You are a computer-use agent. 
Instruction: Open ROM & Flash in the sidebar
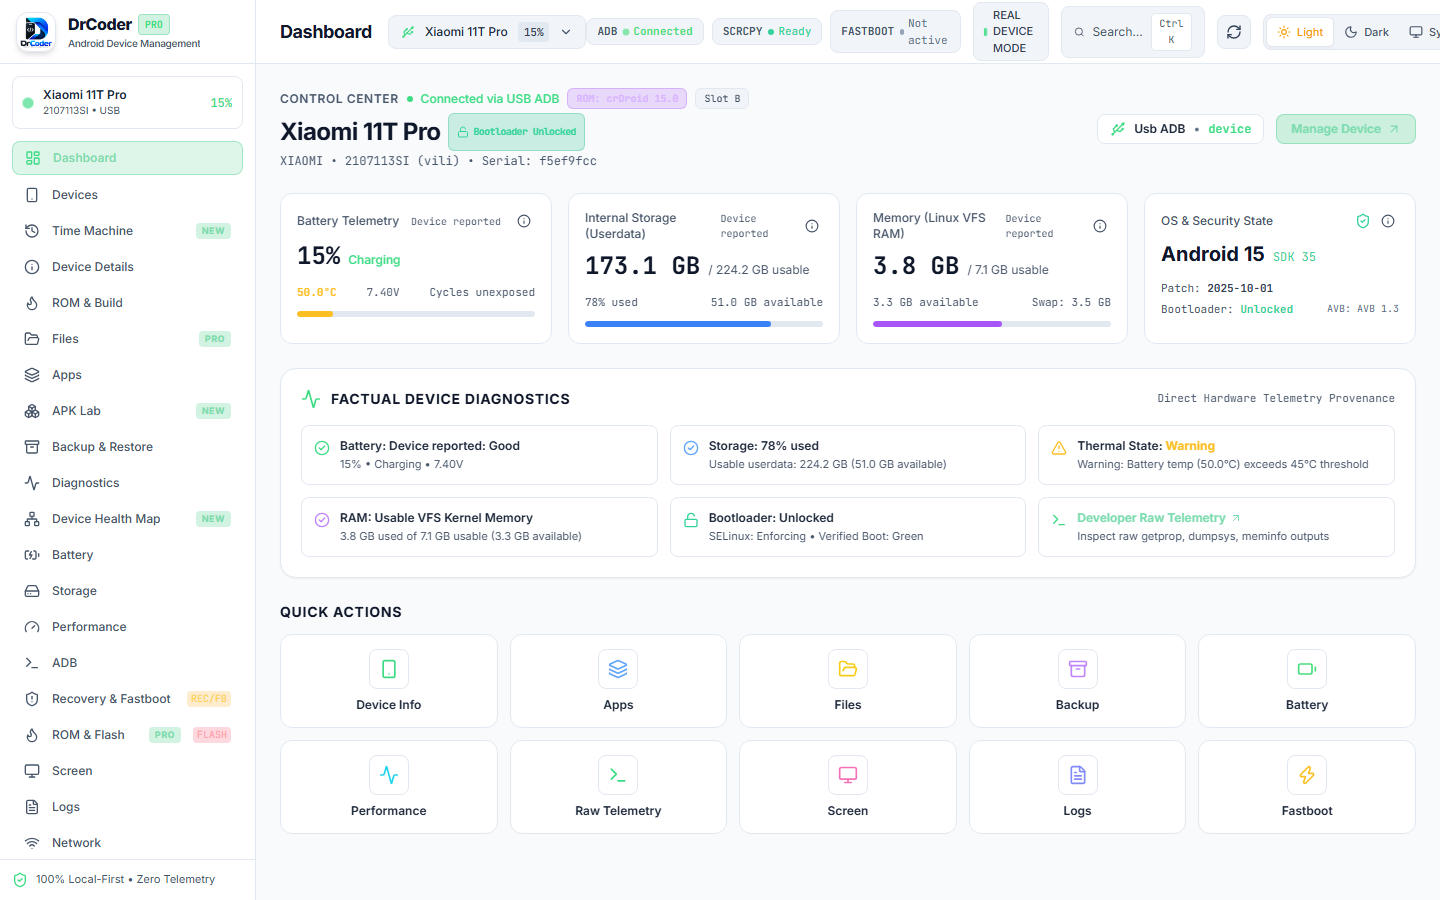(x=127, y=735)
